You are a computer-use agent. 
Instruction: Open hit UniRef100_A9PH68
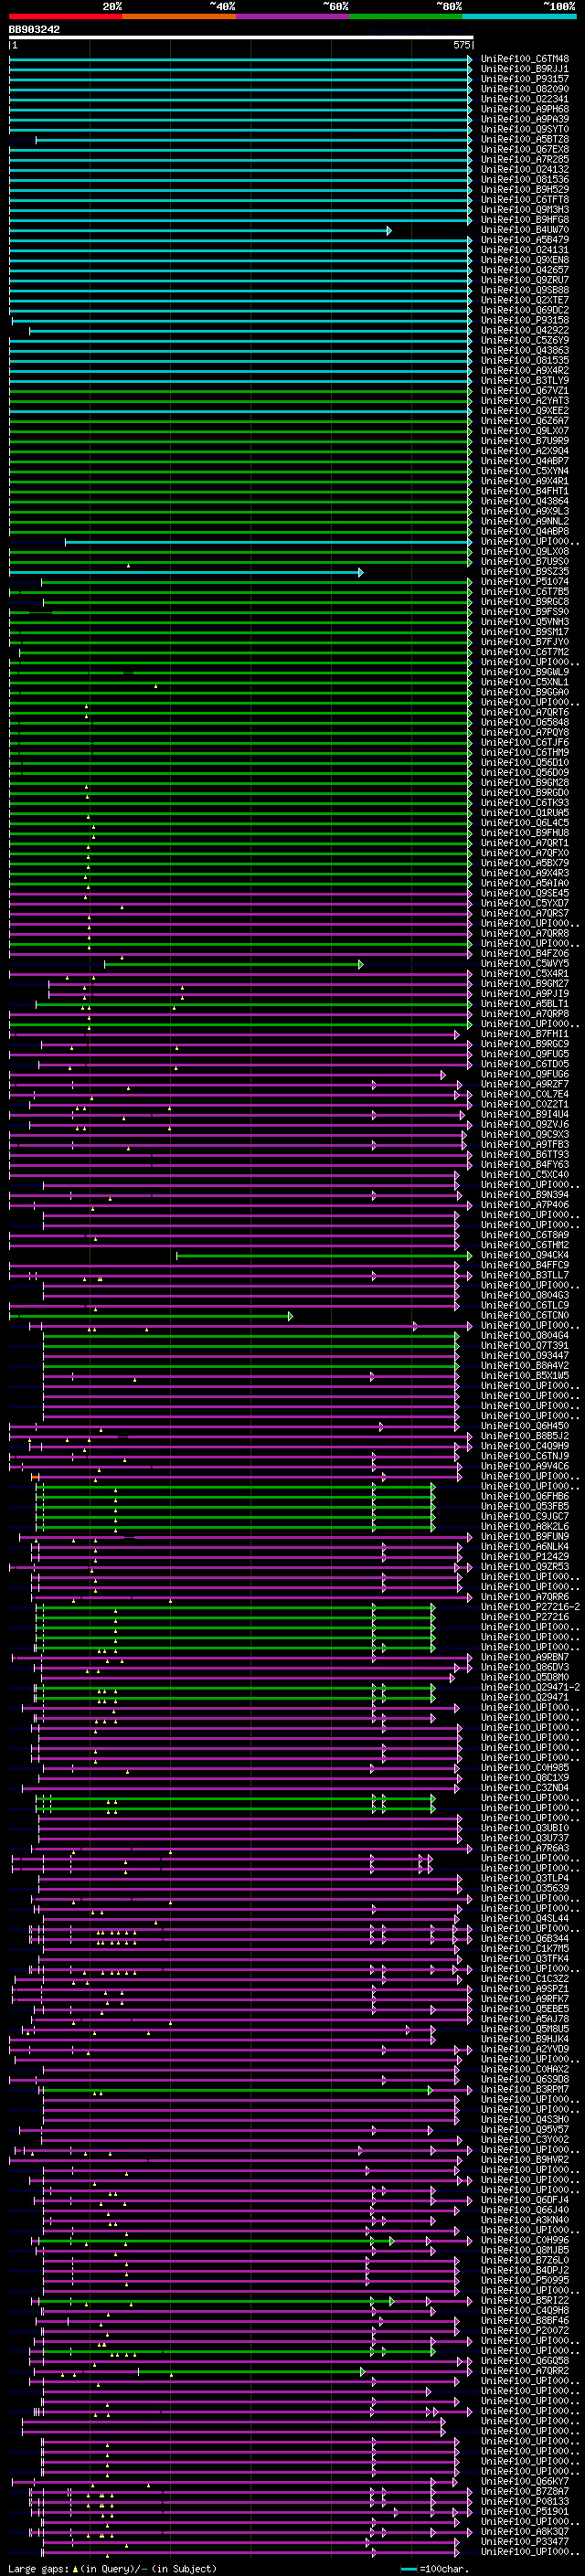[x=525, y=109]
